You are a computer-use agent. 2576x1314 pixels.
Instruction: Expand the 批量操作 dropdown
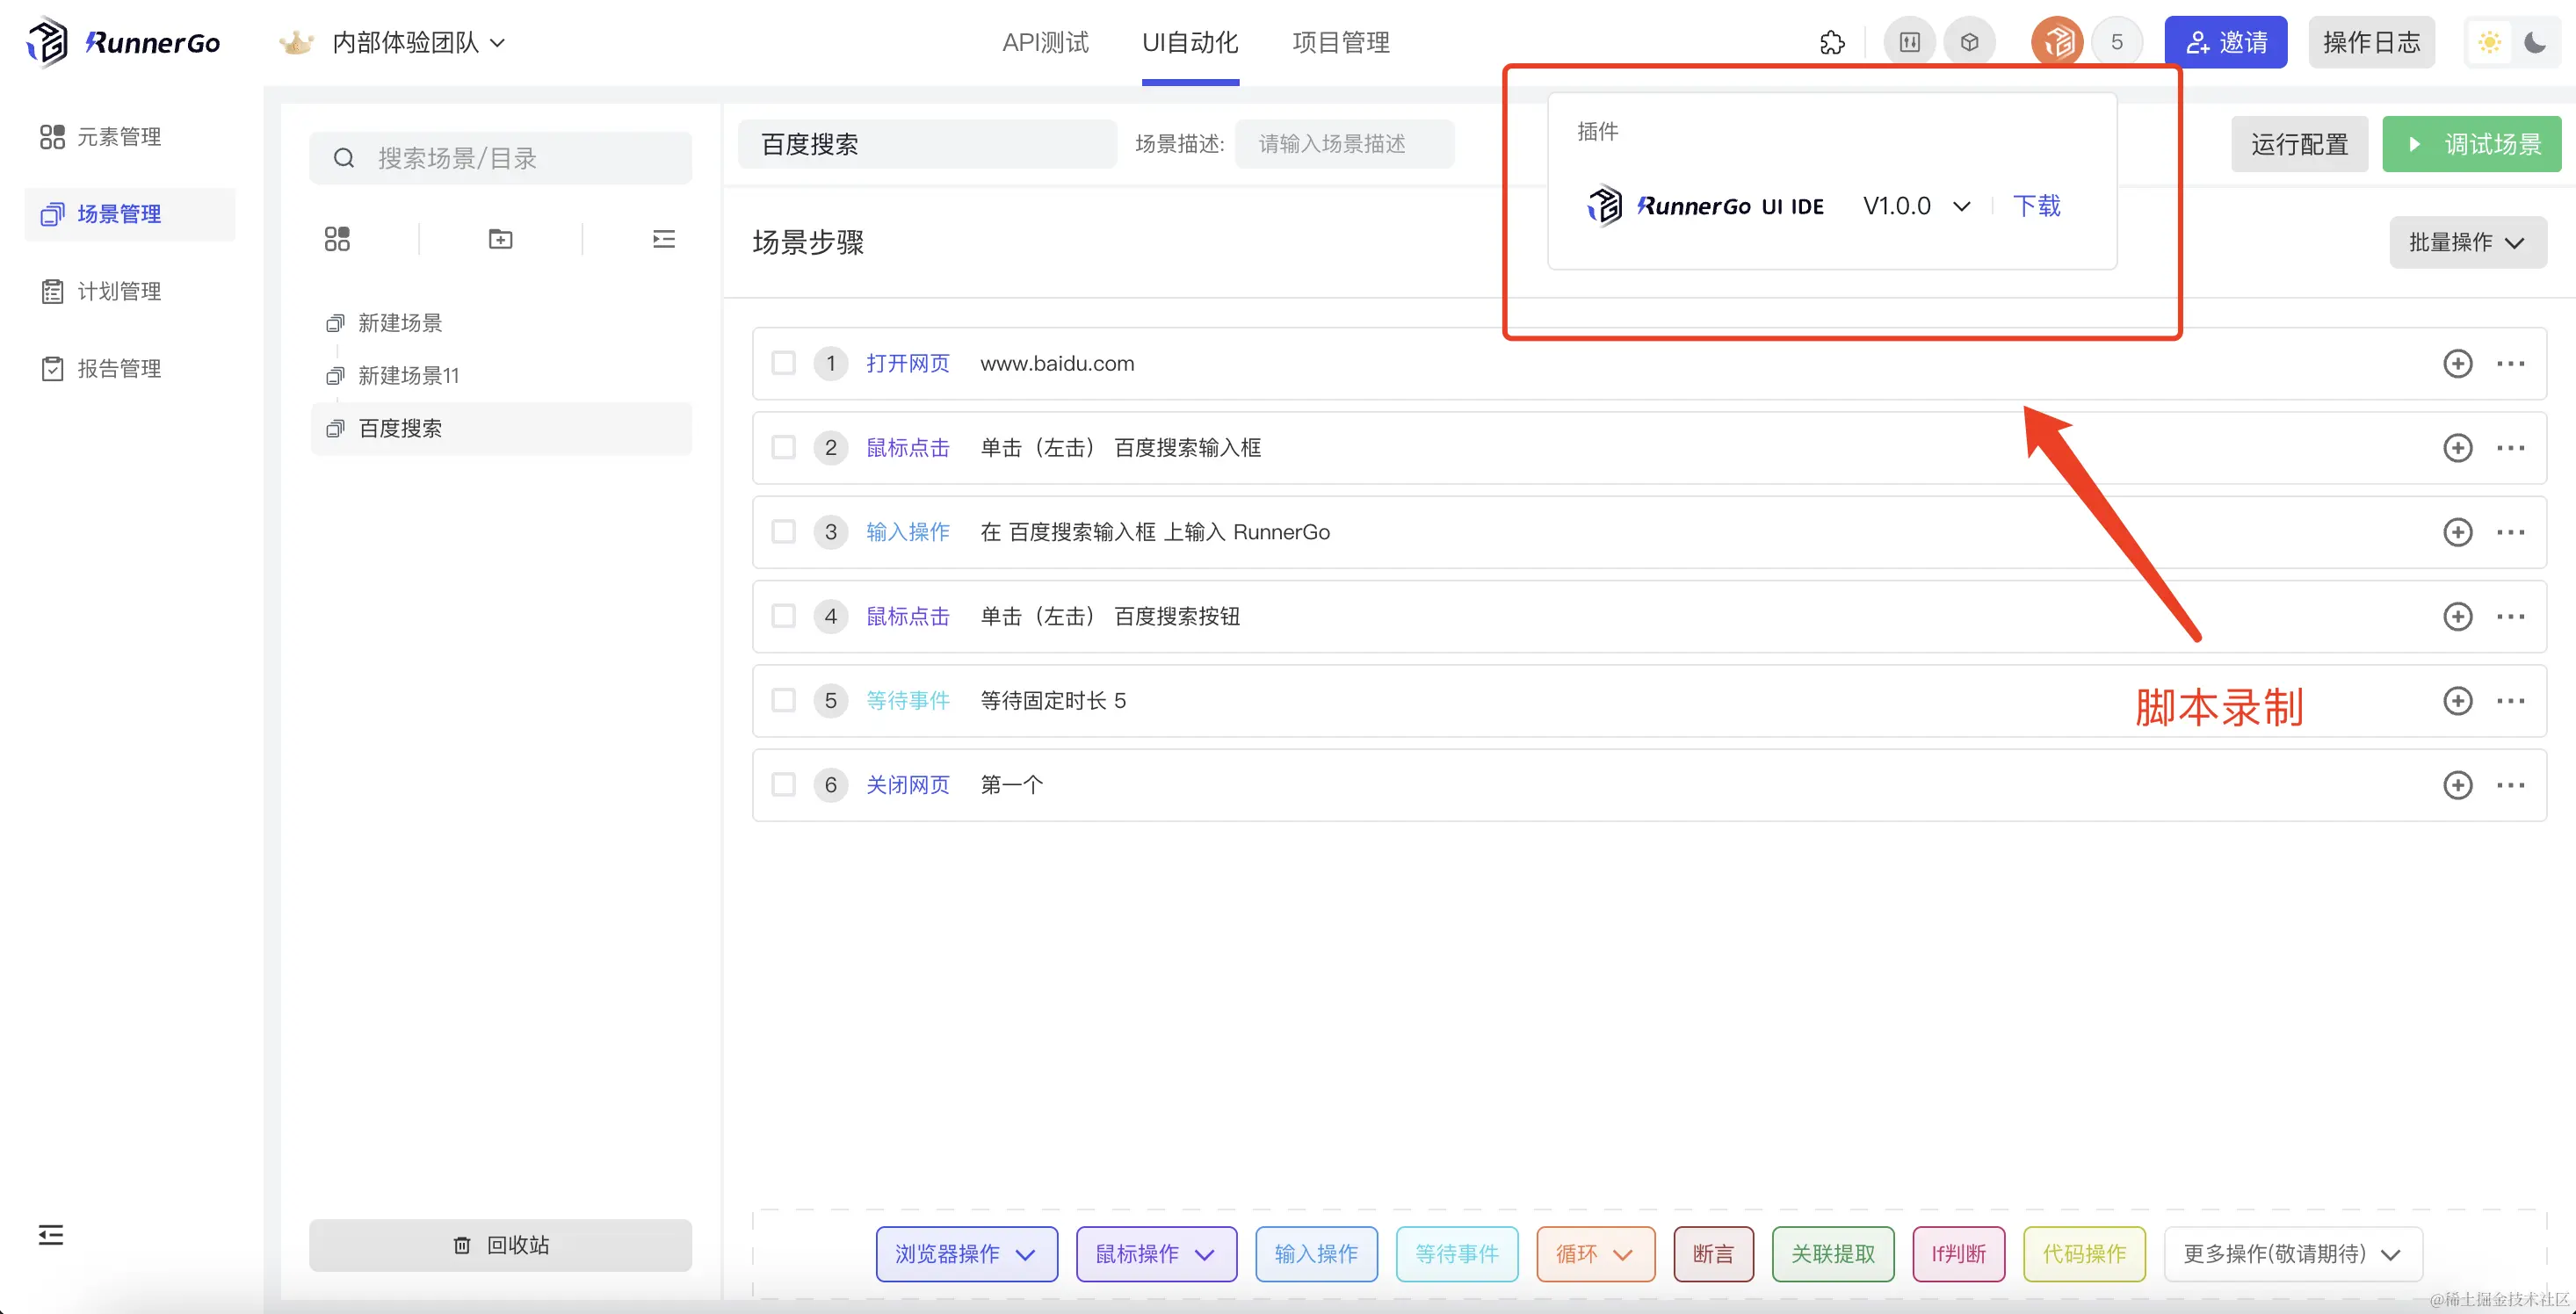click(x=2467, y=242)
